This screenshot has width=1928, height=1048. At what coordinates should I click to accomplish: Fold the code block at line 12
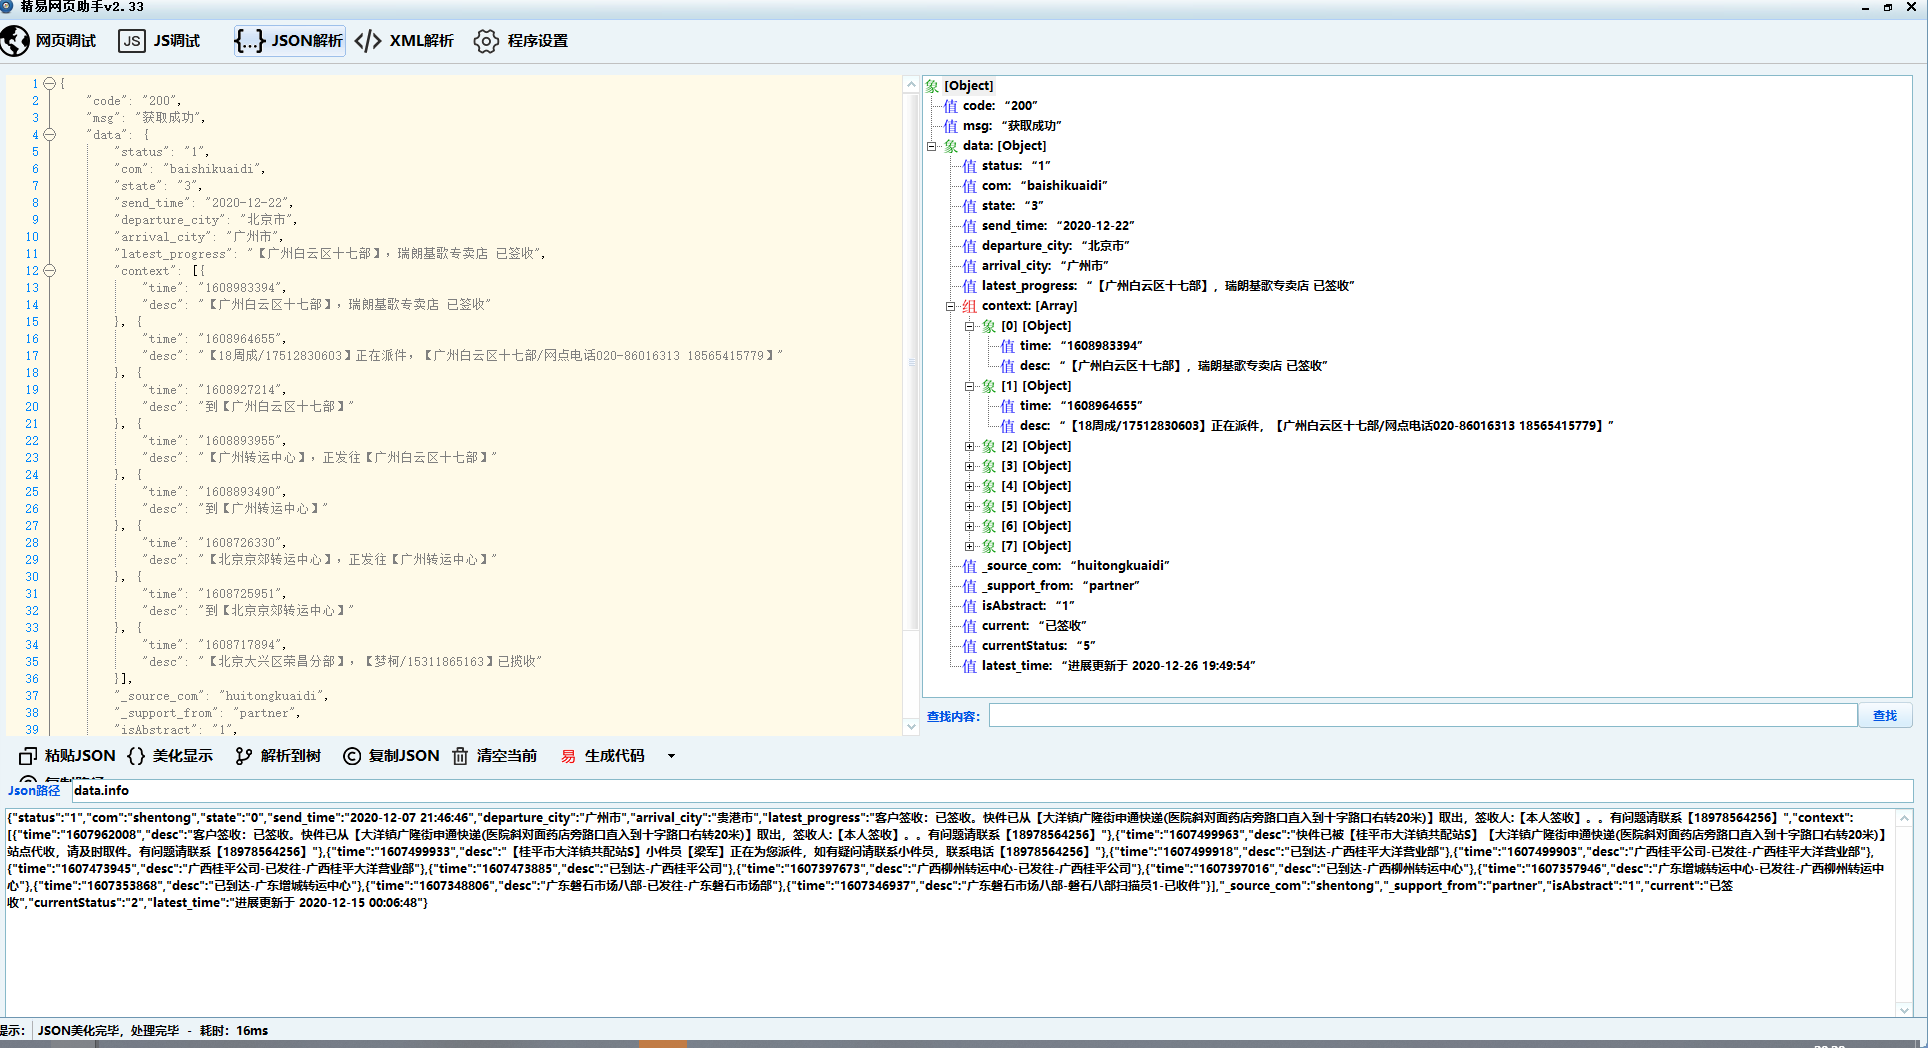pos(50,270)
